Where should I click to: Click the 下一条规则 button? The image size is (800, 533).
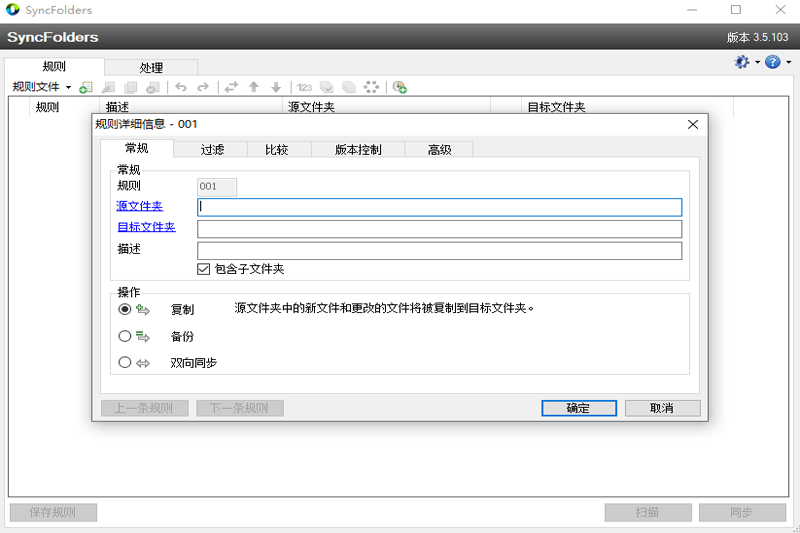(x=239, y=408)
